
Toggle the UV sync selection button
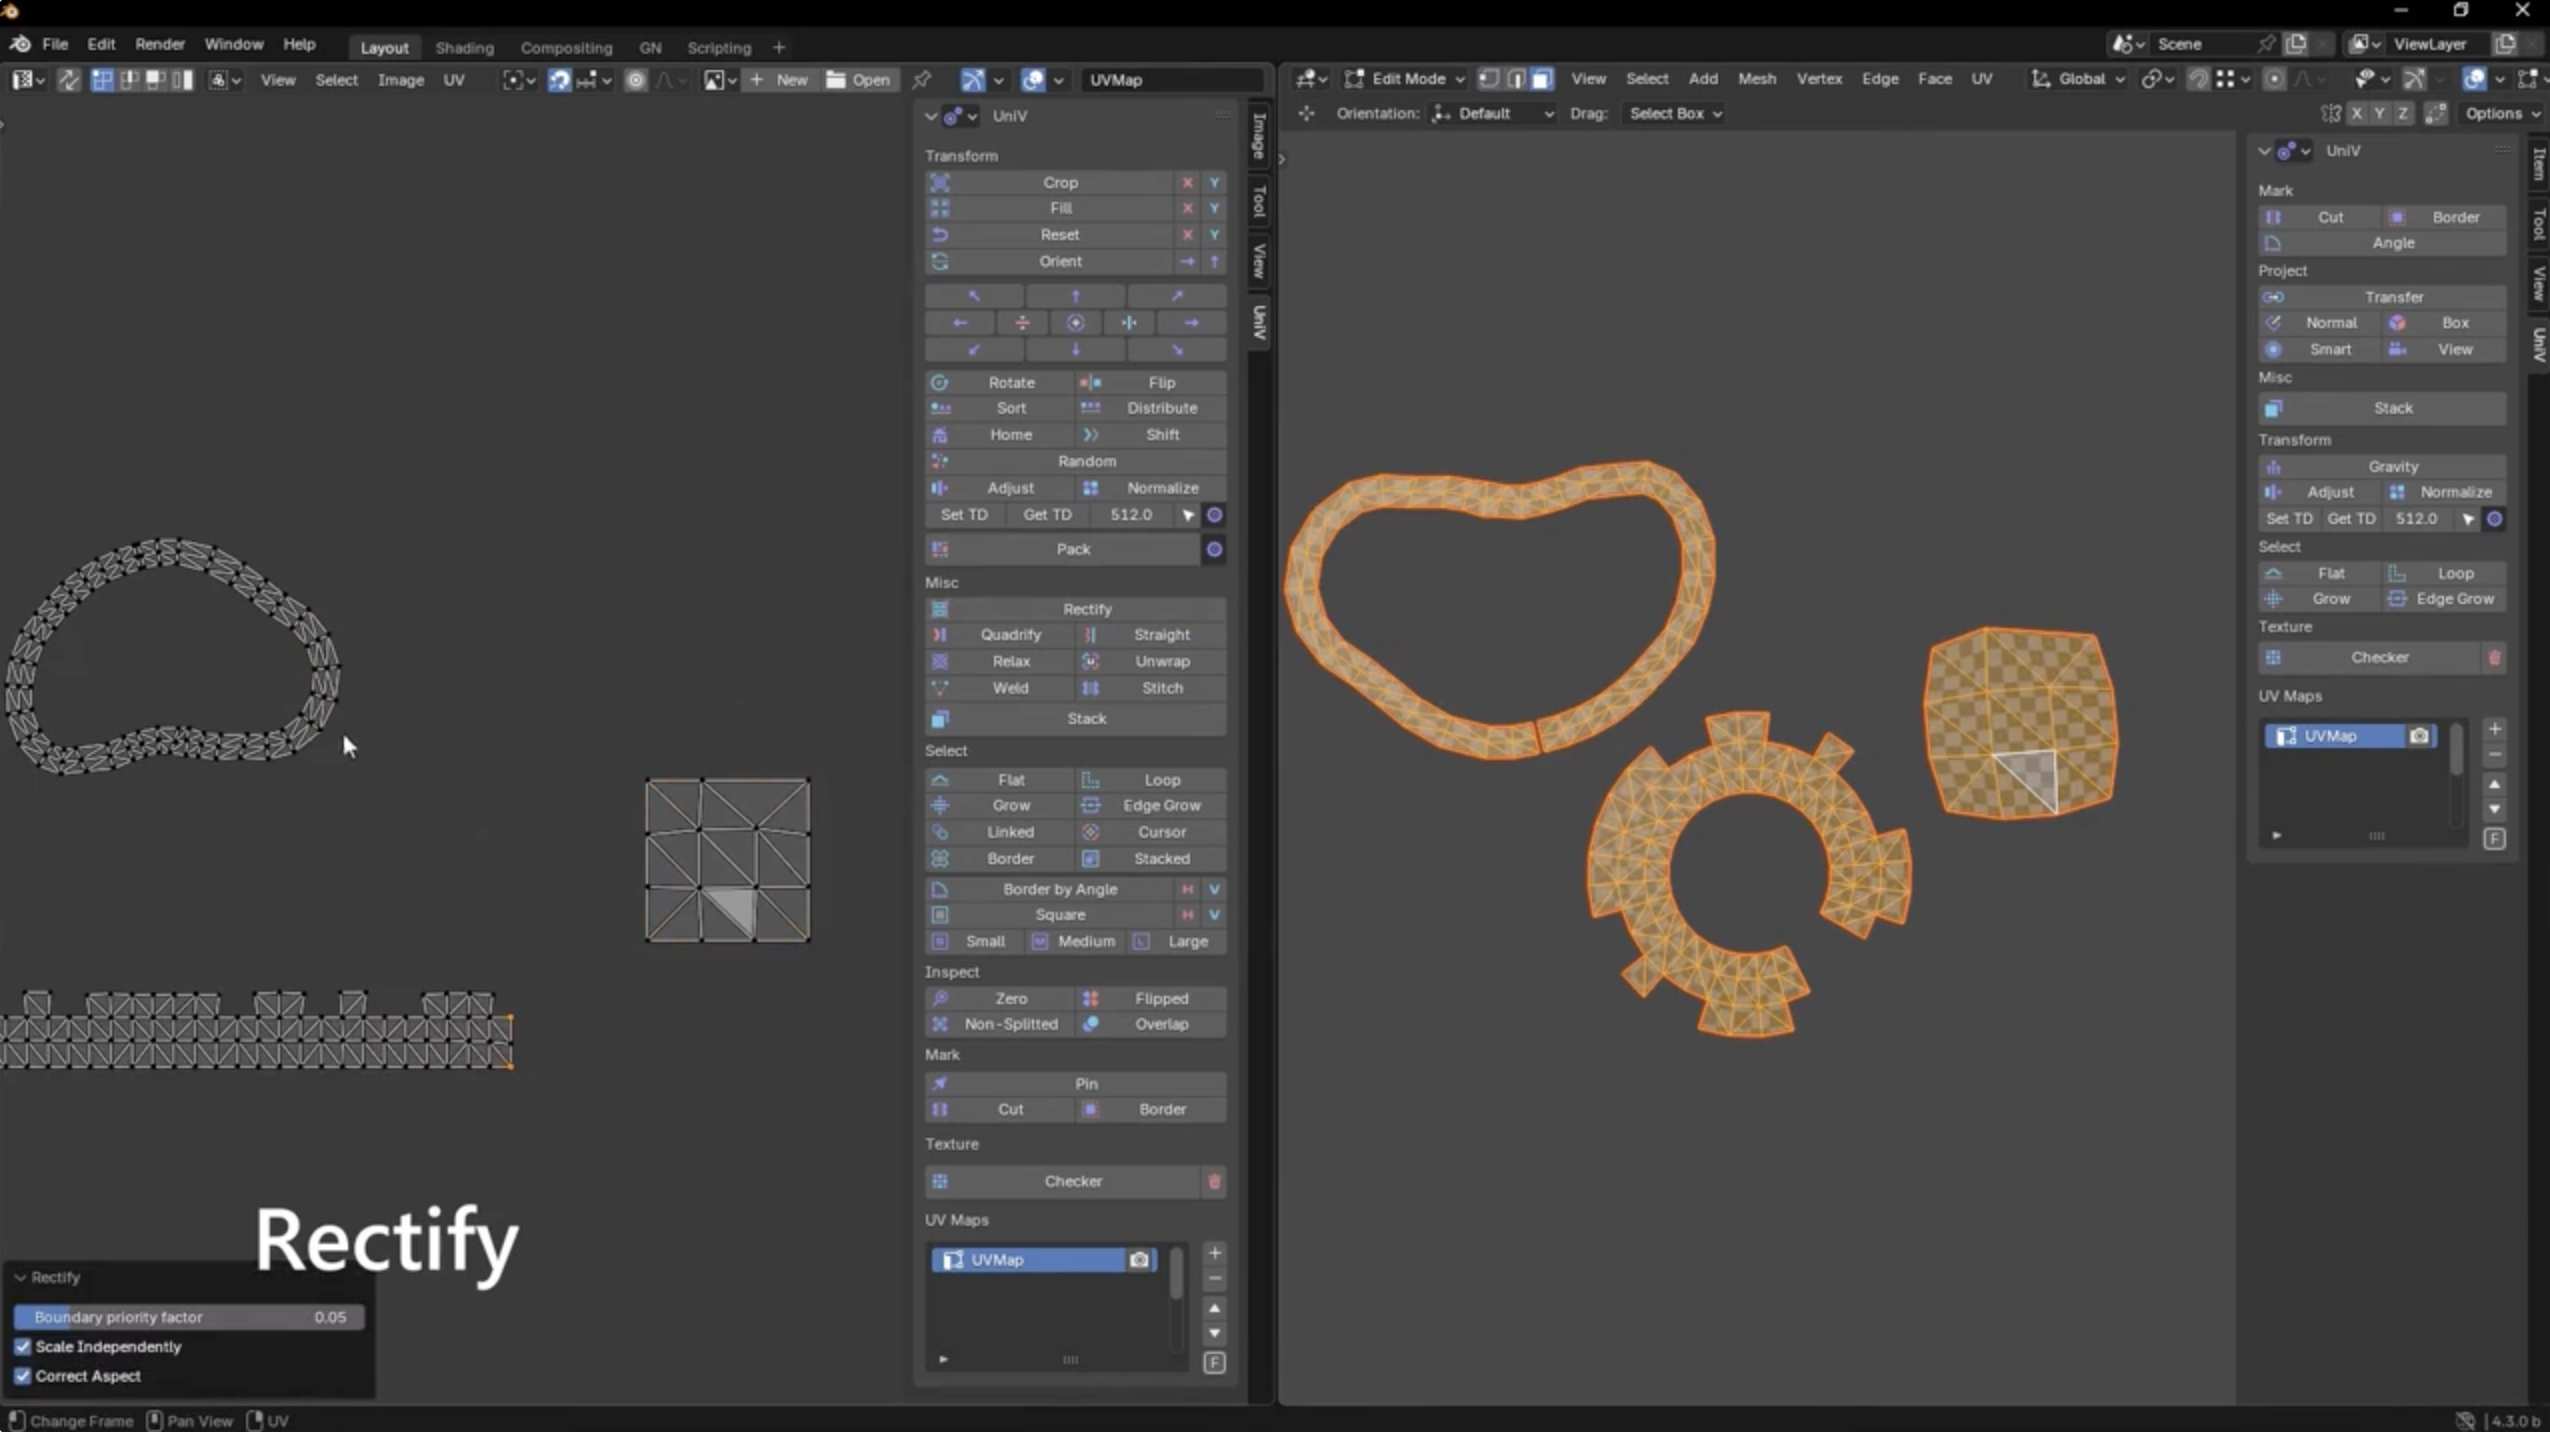click(68, 79)
